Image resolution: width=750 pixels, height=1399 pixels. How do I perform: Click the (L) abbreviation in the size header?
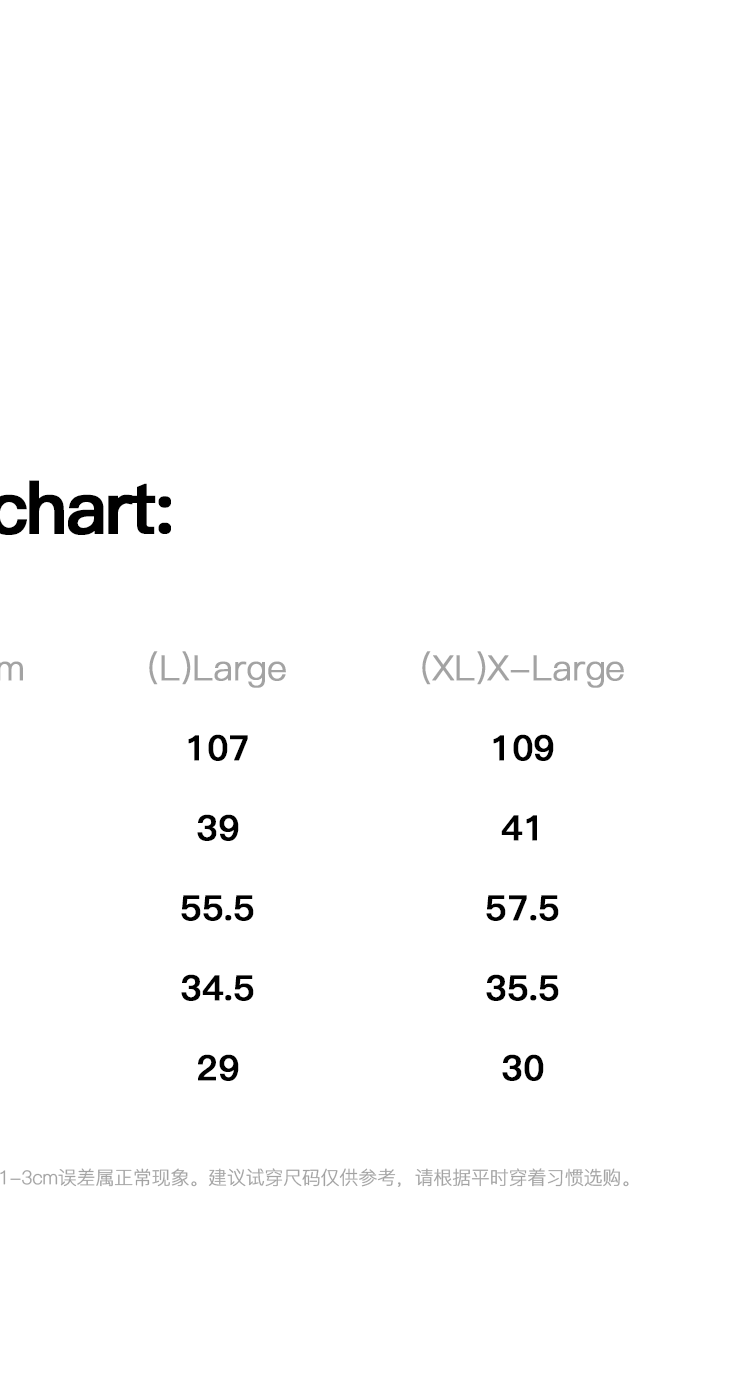click(x=169, y=668)
